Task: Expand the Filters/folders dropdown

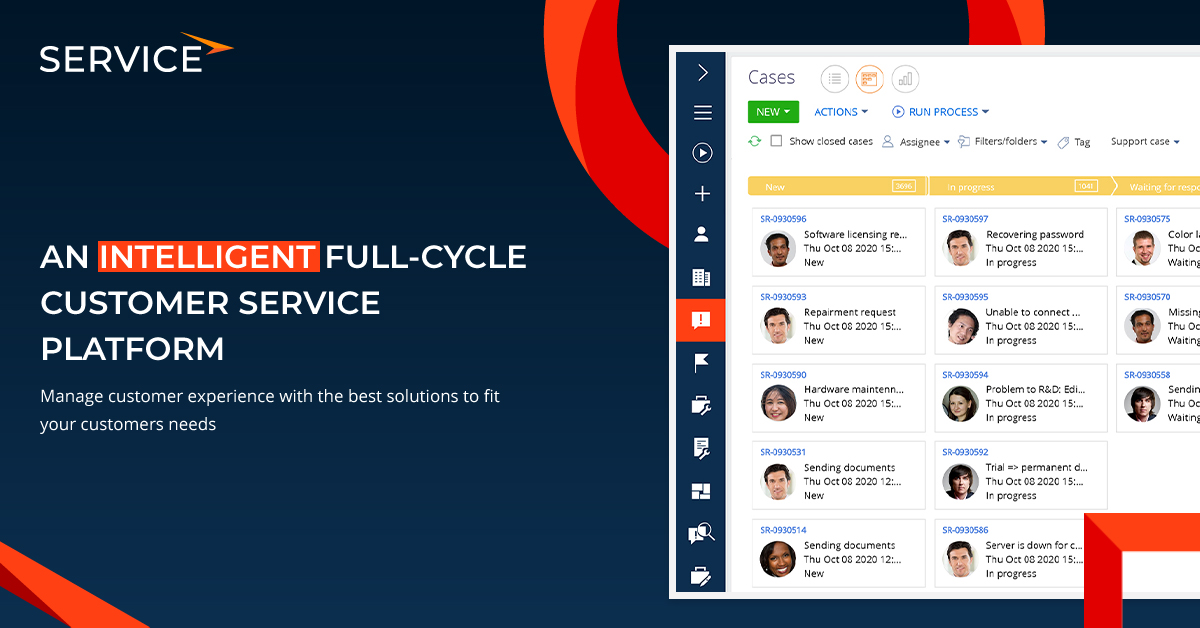Action: (x=1002, y=141)
